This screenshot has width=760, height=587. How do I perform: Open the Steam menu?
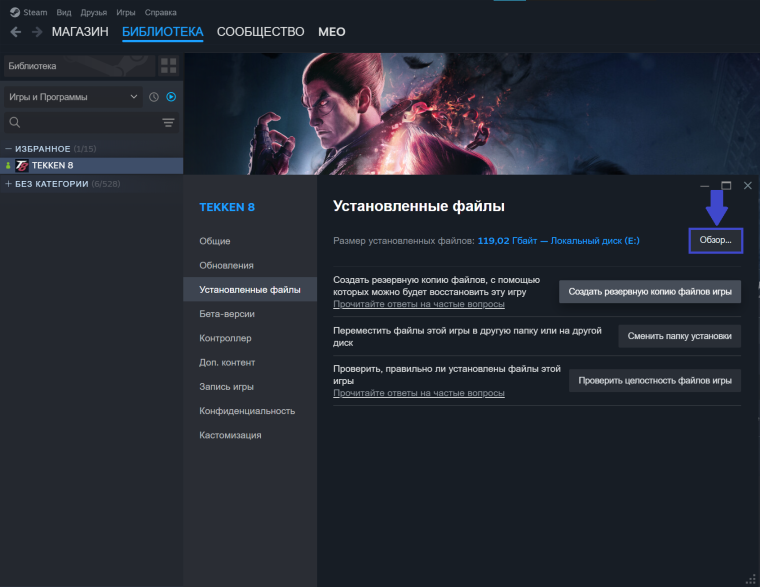tap(35, 13)
